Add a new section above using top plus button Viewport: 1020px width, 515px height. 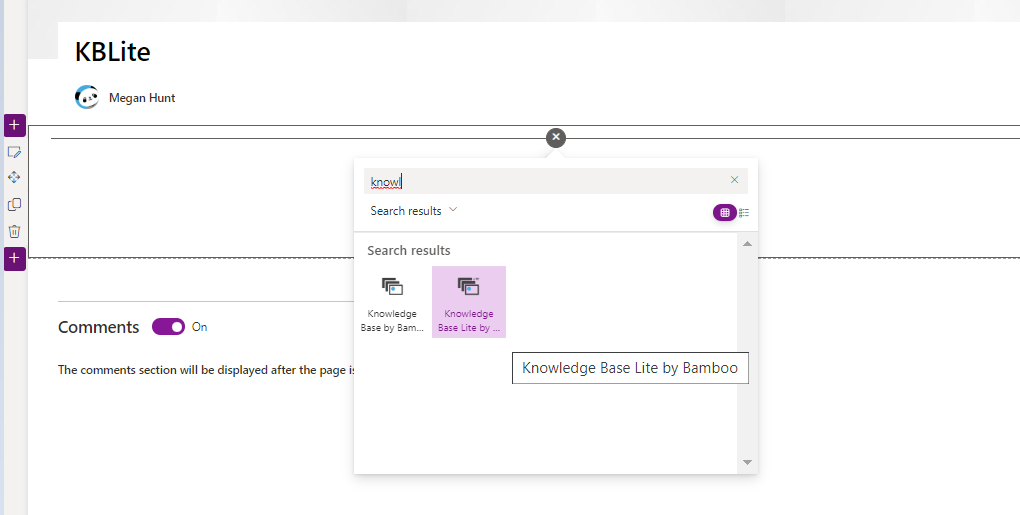click(14, 125)
